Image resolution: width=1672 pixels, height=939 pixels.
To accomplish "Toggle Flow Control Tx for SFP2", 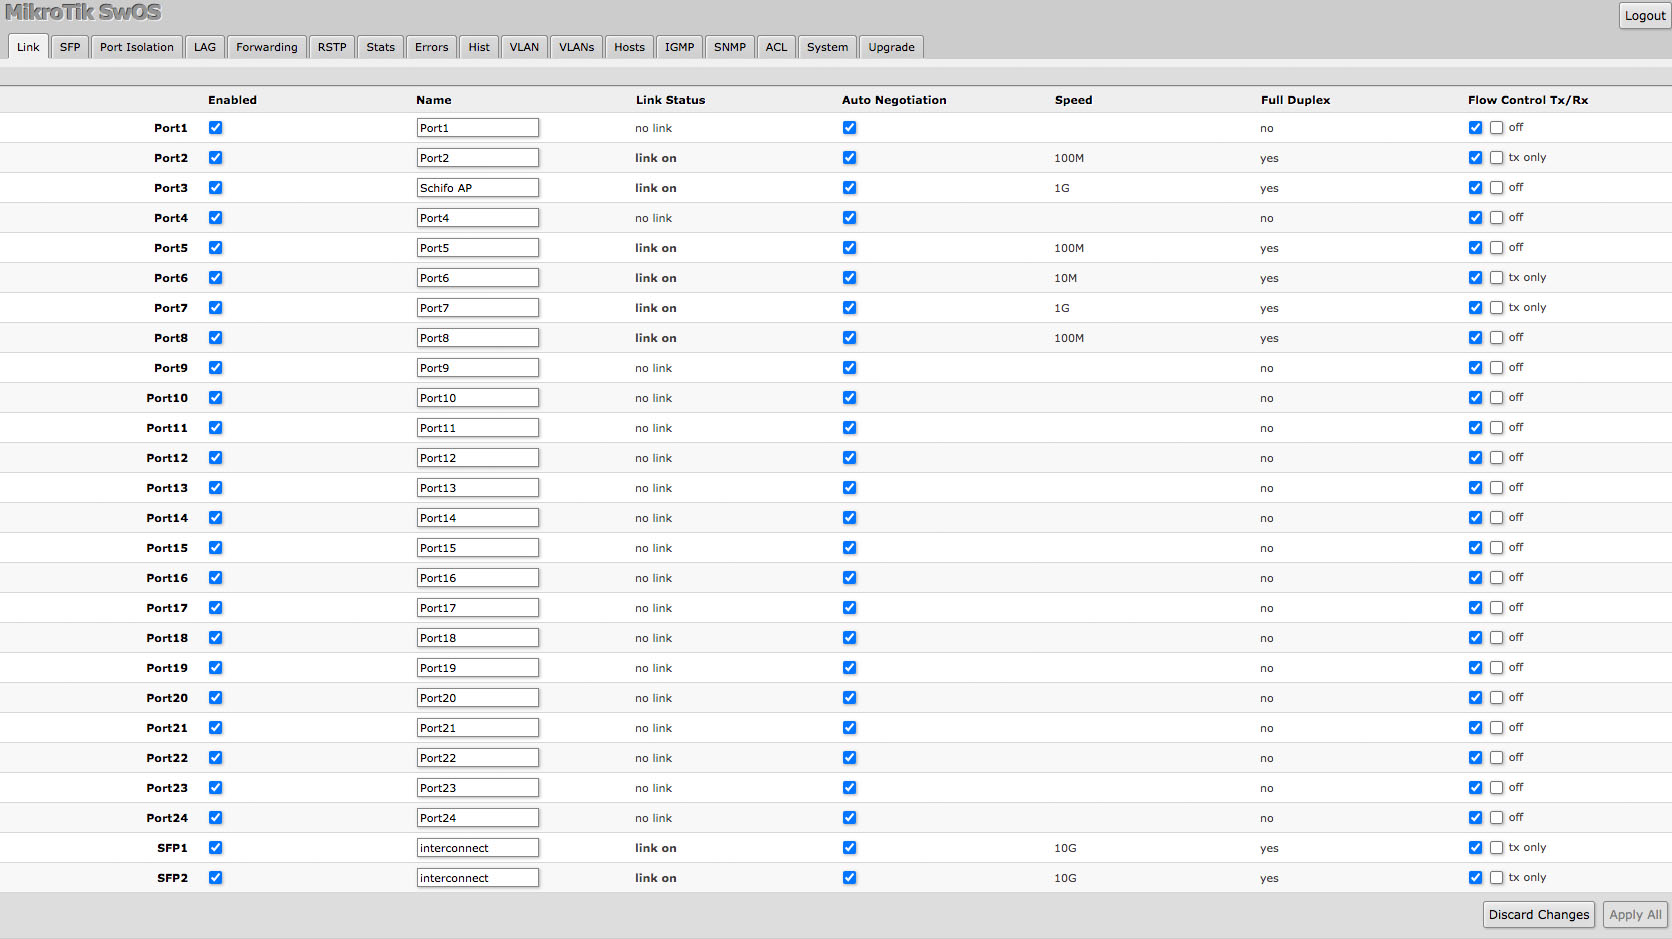I will click(x=1476, y=878).
